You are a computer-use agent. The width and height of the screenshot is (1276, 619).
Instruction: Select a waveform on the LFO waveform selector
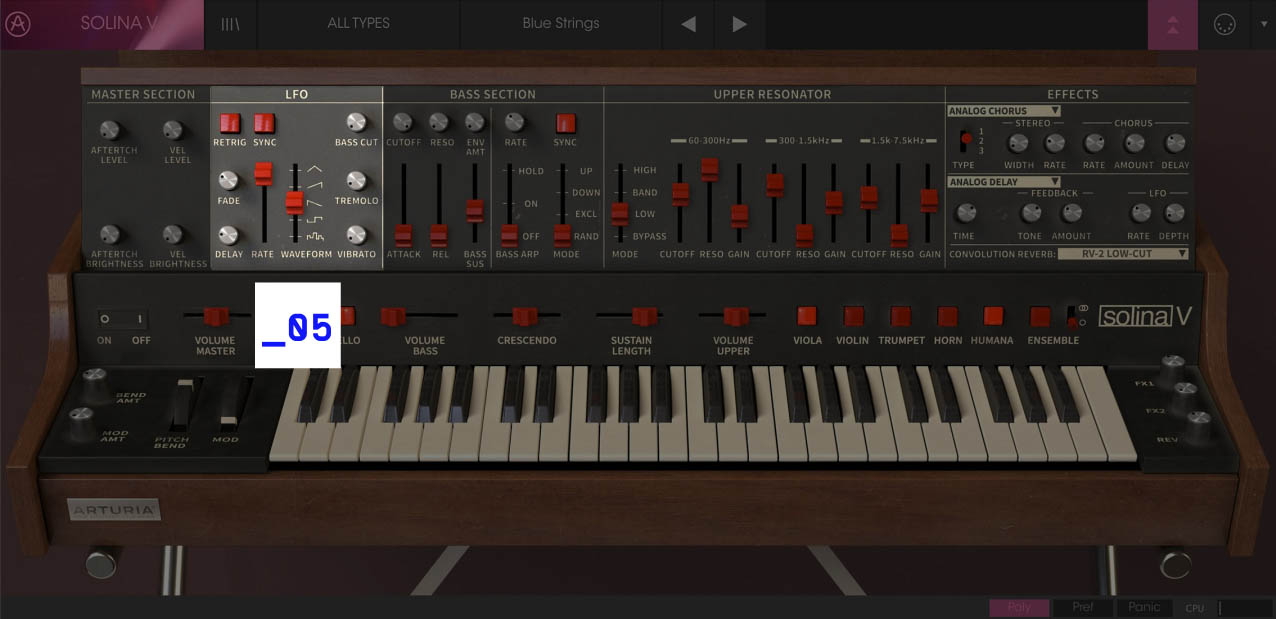coord(293,202)
